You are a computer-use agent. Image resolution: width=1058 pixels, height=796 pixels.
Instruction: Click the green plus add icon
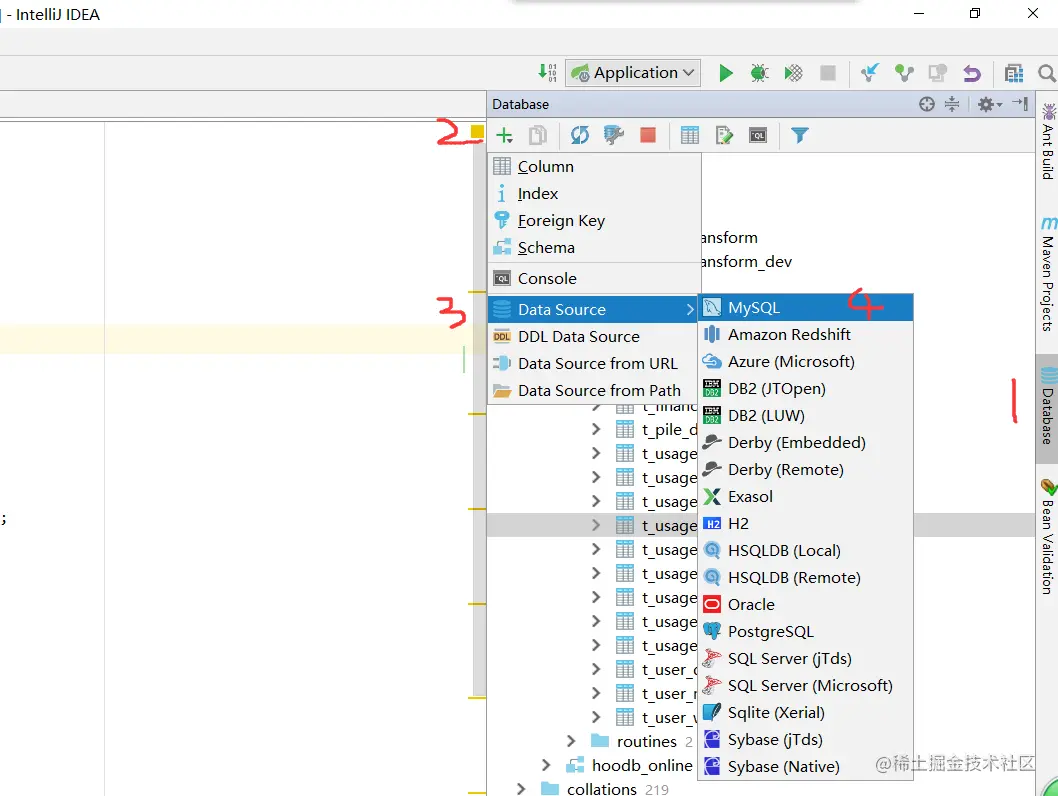click(504, 136)
